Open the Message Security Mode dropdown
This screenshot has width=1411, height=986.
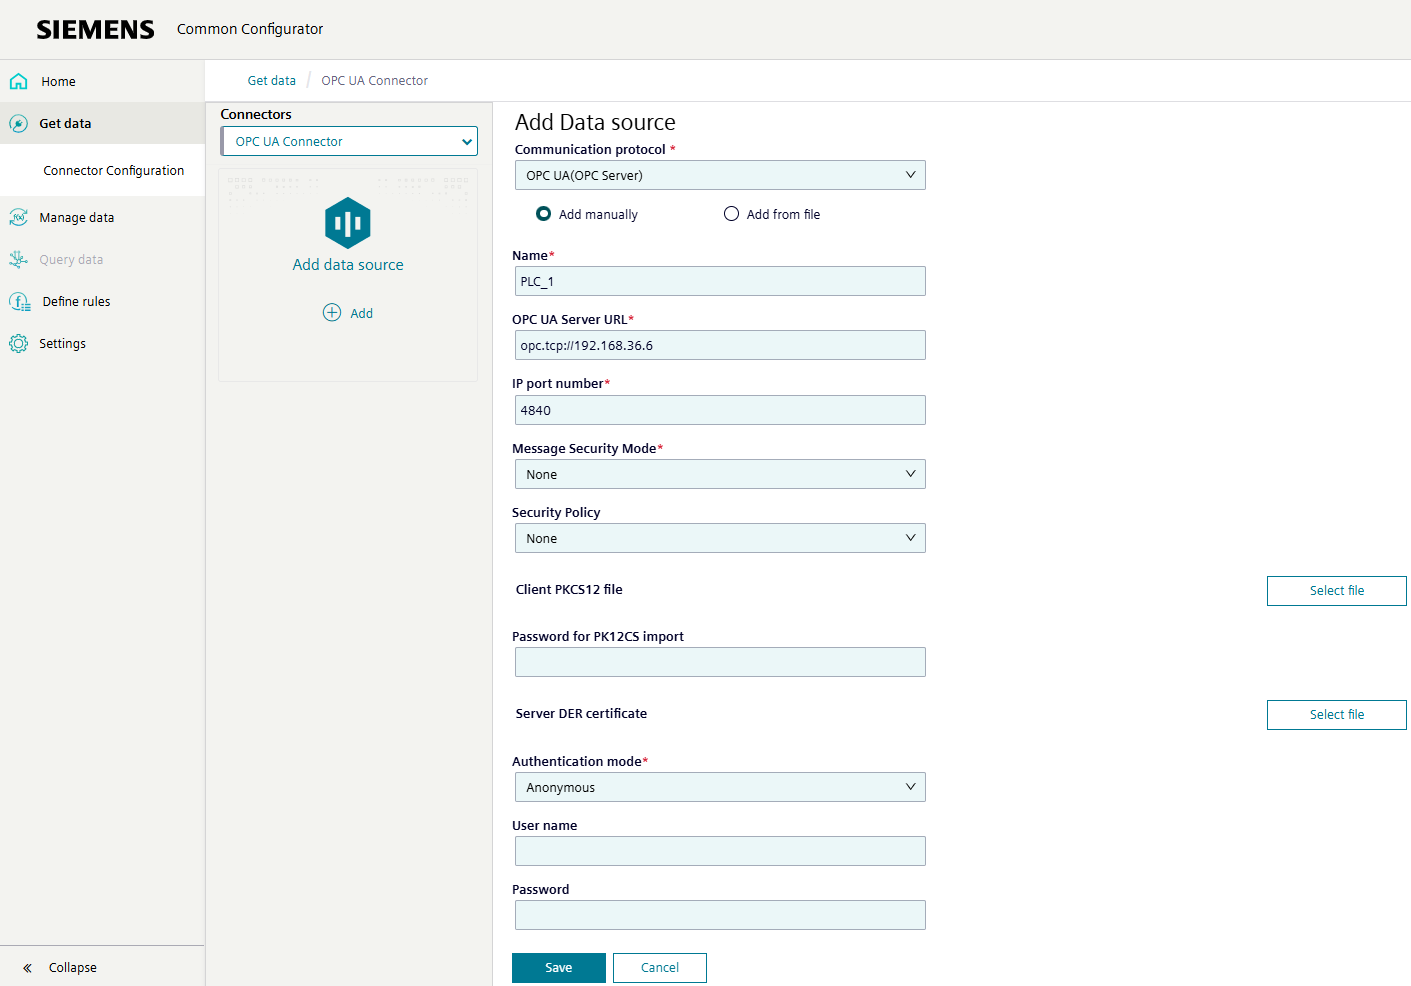click(720, 475)
